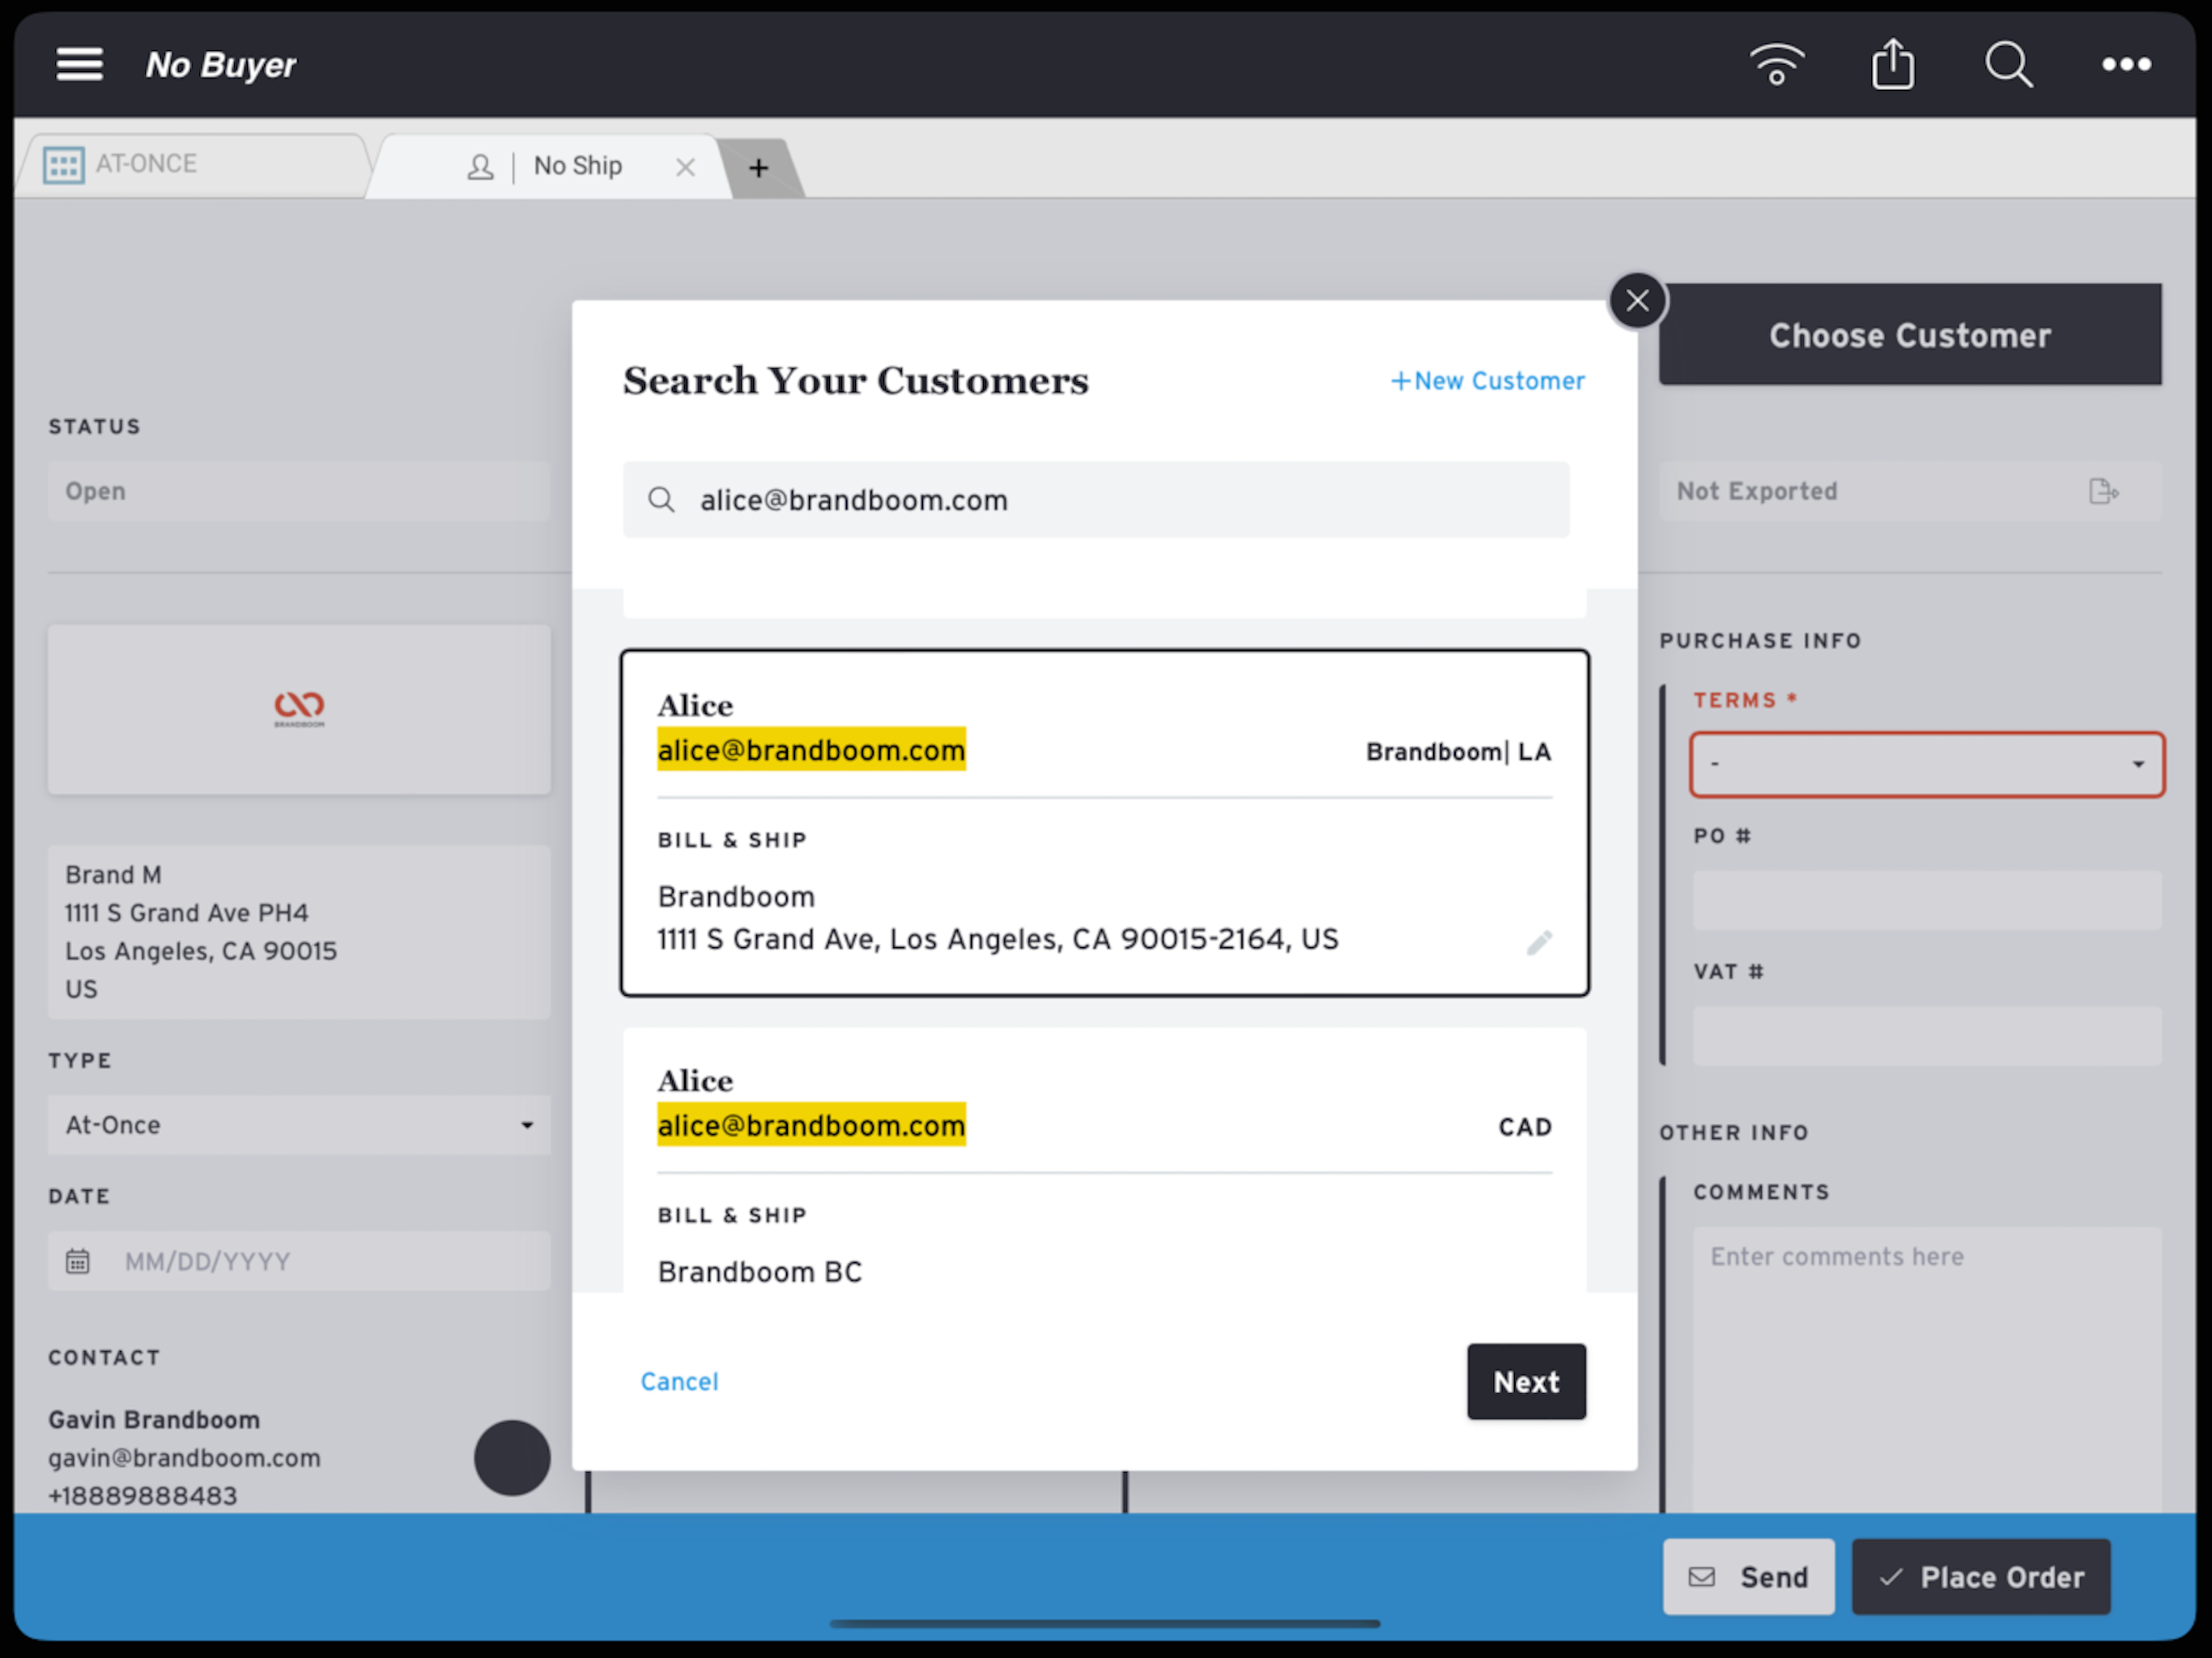The image size is (2212, 1658).
Task: Click the edit pencil on Brandboom address
Action: pos(1539,942)
